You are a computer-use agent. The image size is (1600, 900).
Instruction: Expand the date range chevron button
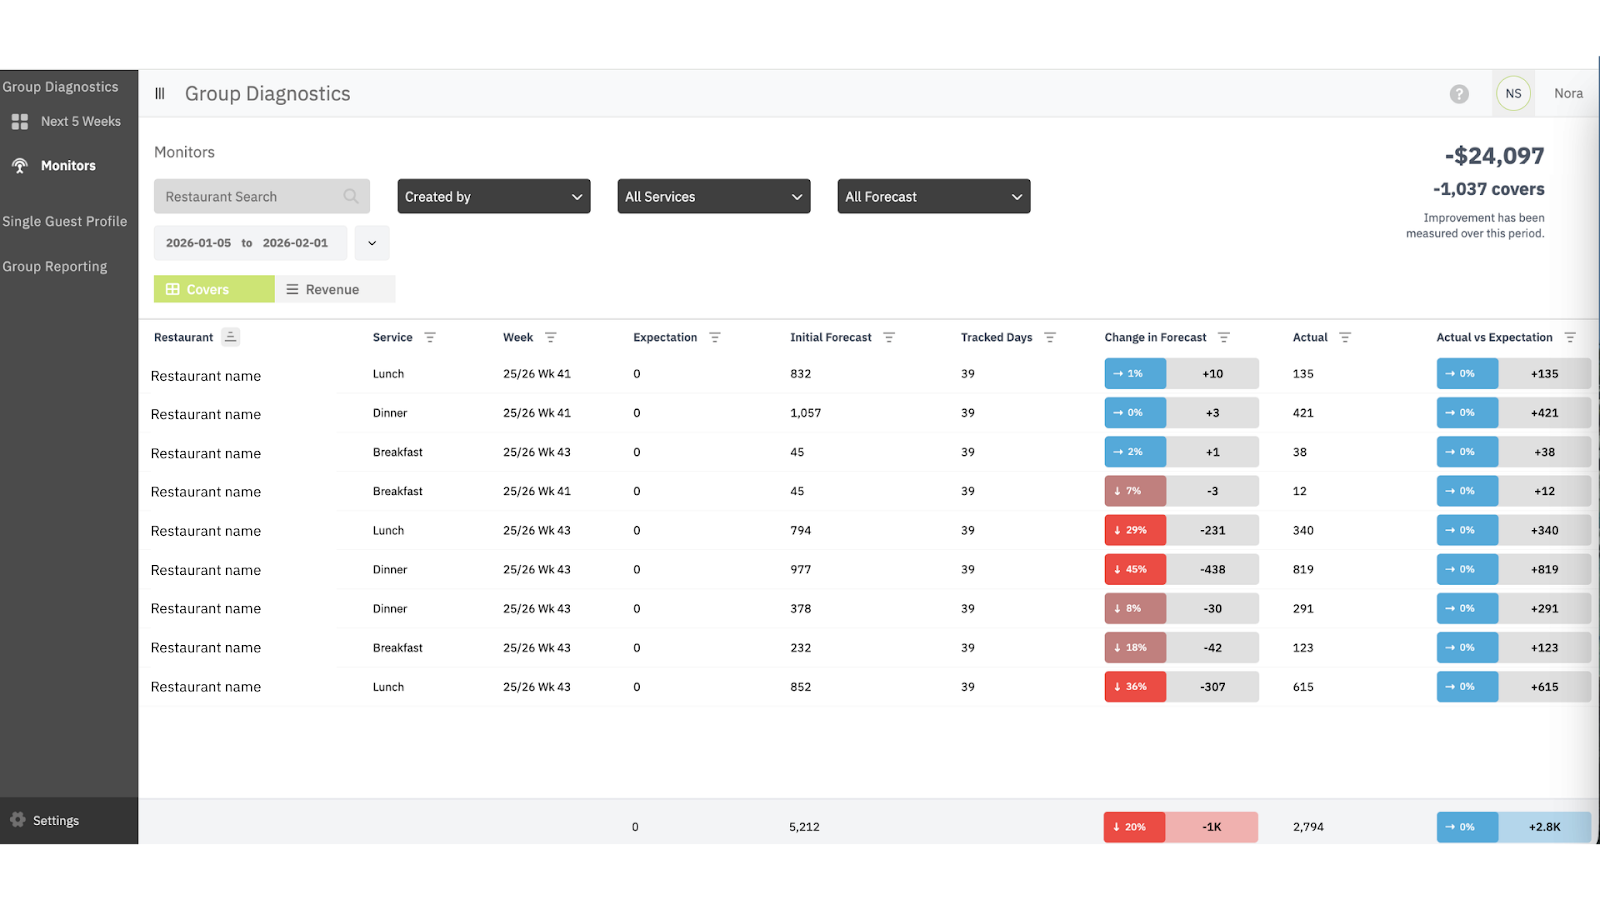pos(372,243)
